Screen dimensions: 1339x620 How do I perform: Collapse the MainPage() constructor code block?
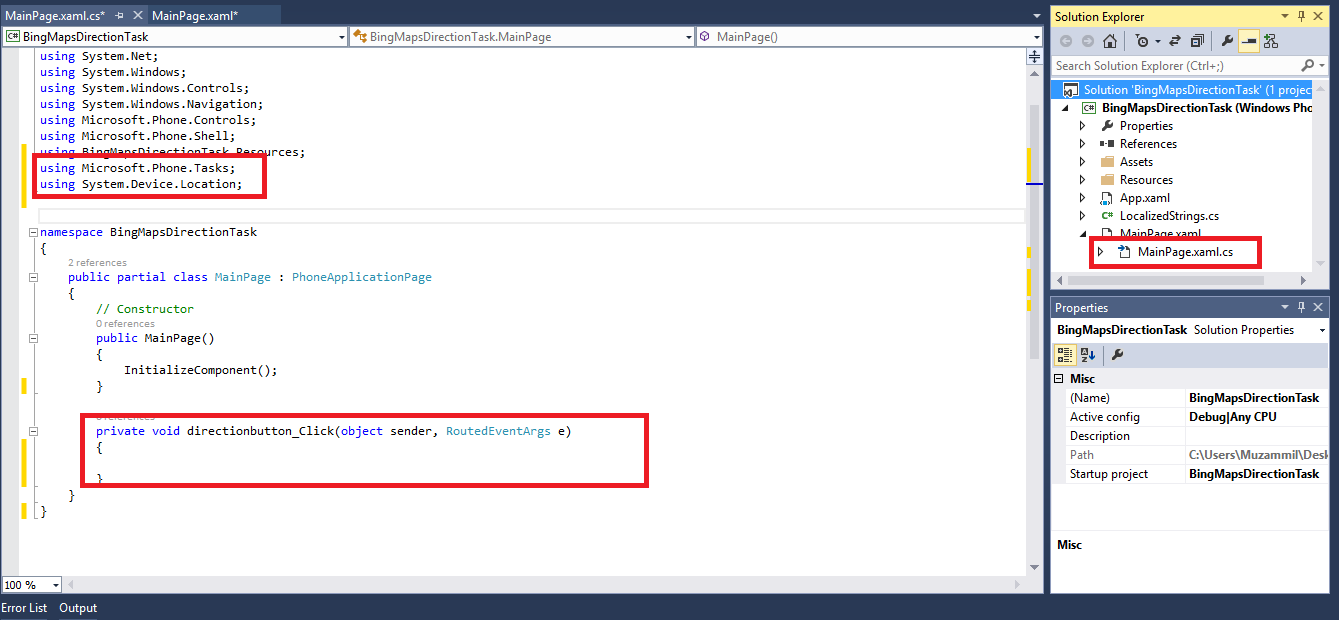(x=33, y=338)
